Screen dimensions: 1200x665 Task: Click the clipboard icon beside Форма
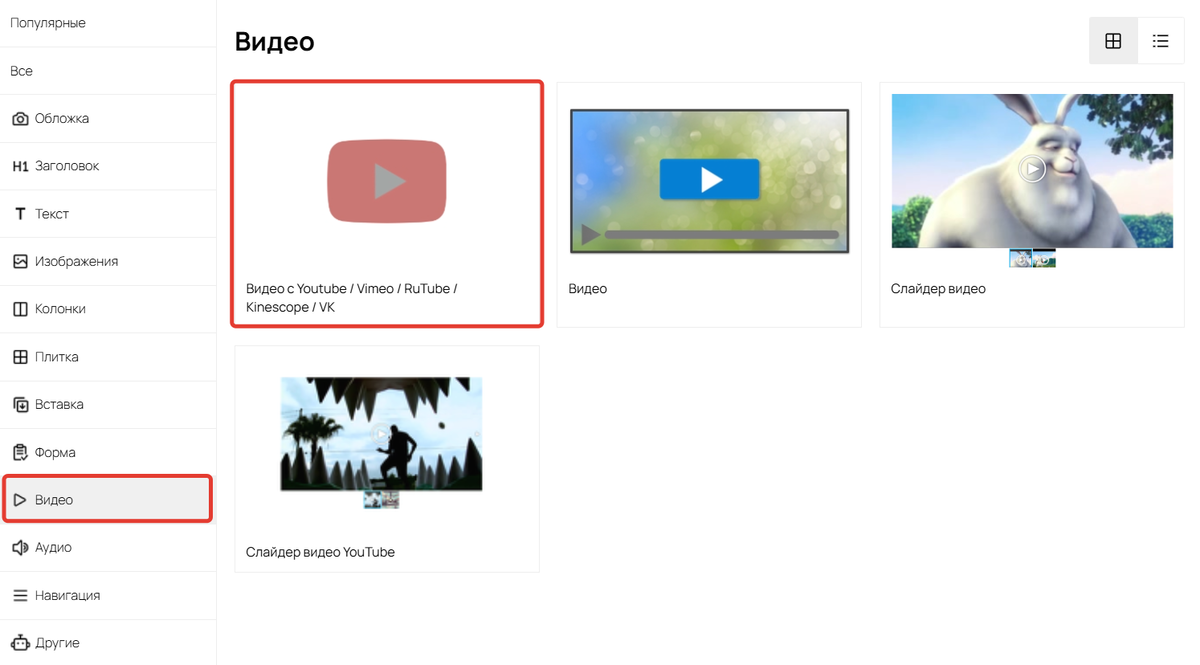pos(20,452)
